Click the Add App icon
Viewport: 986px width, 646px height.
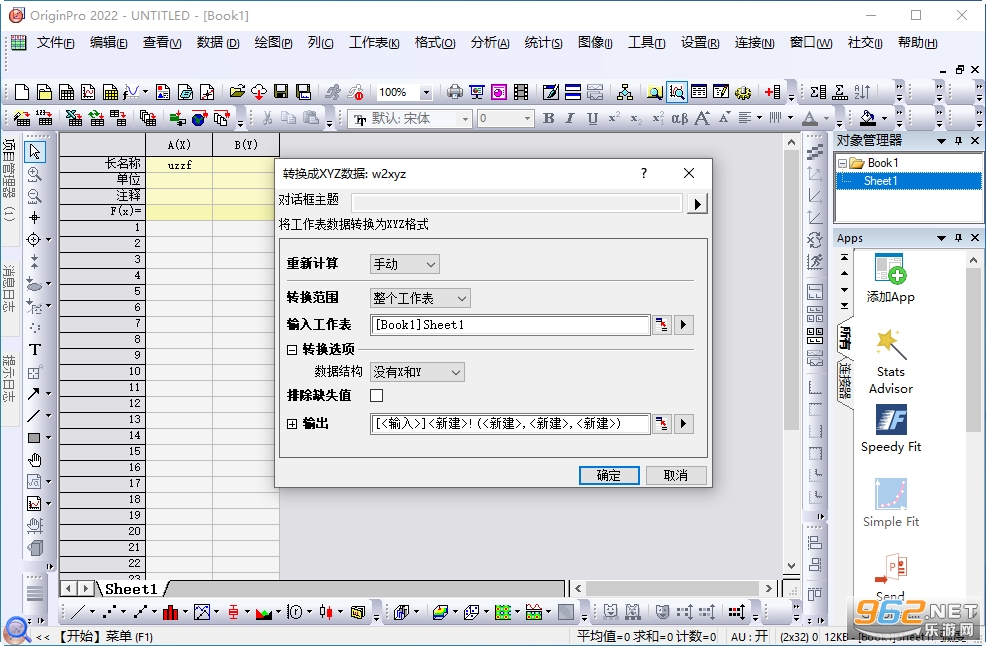tap(891, 269)
